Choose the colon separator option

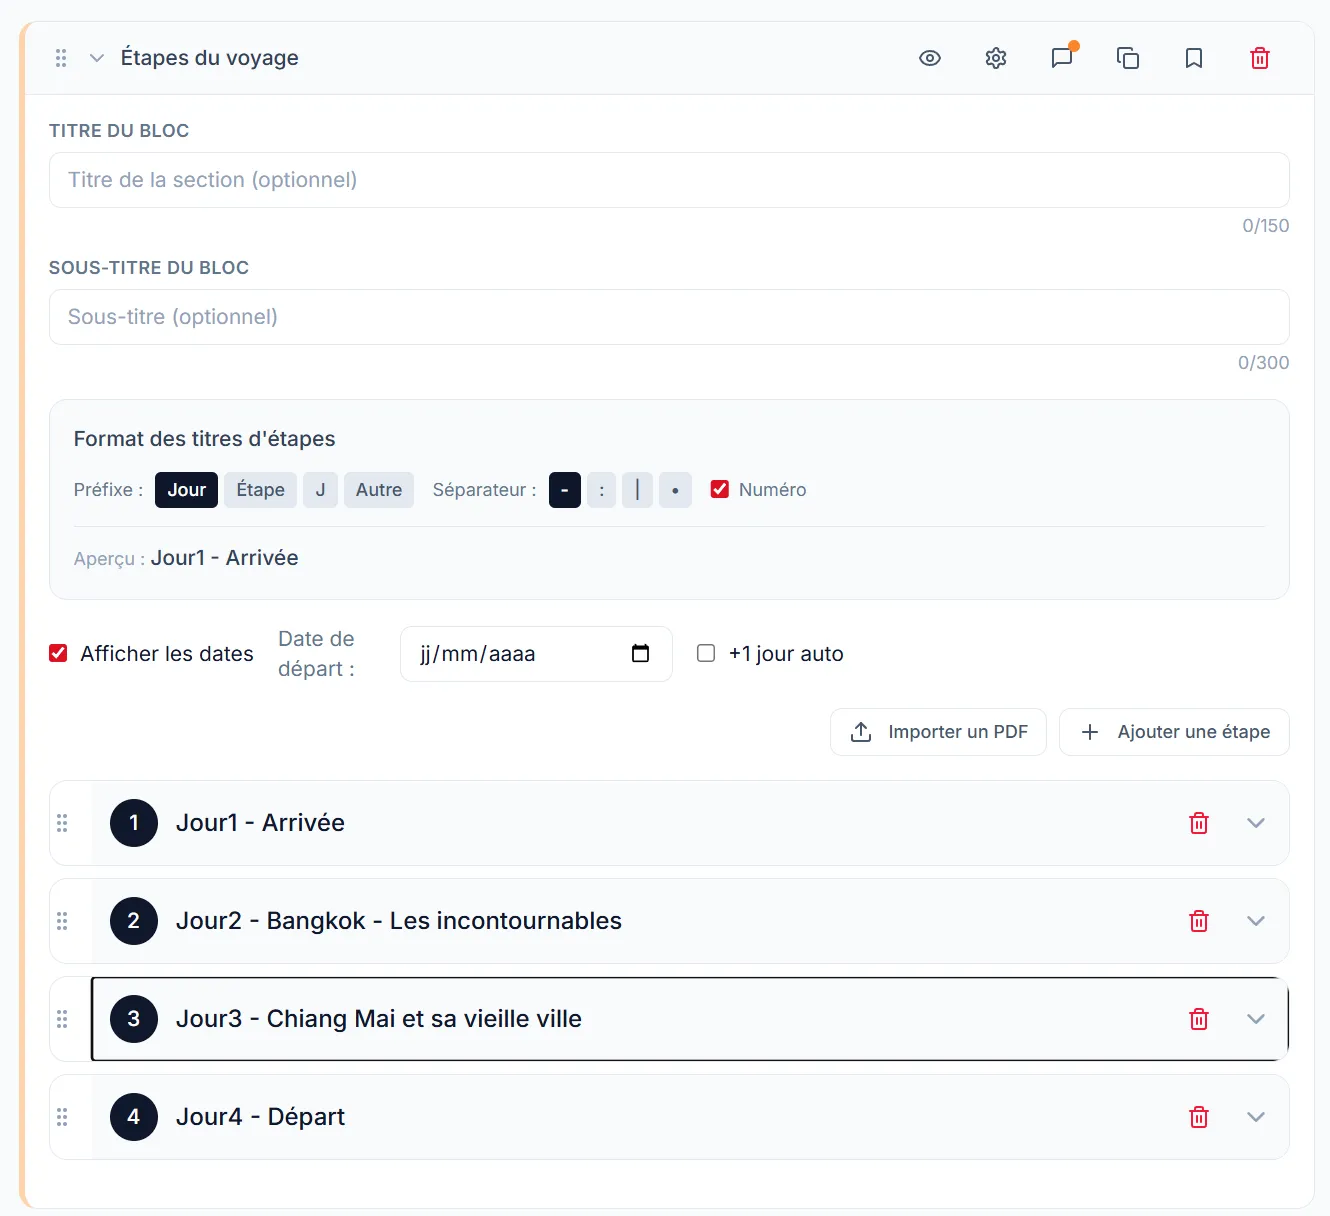pos(601,490)
